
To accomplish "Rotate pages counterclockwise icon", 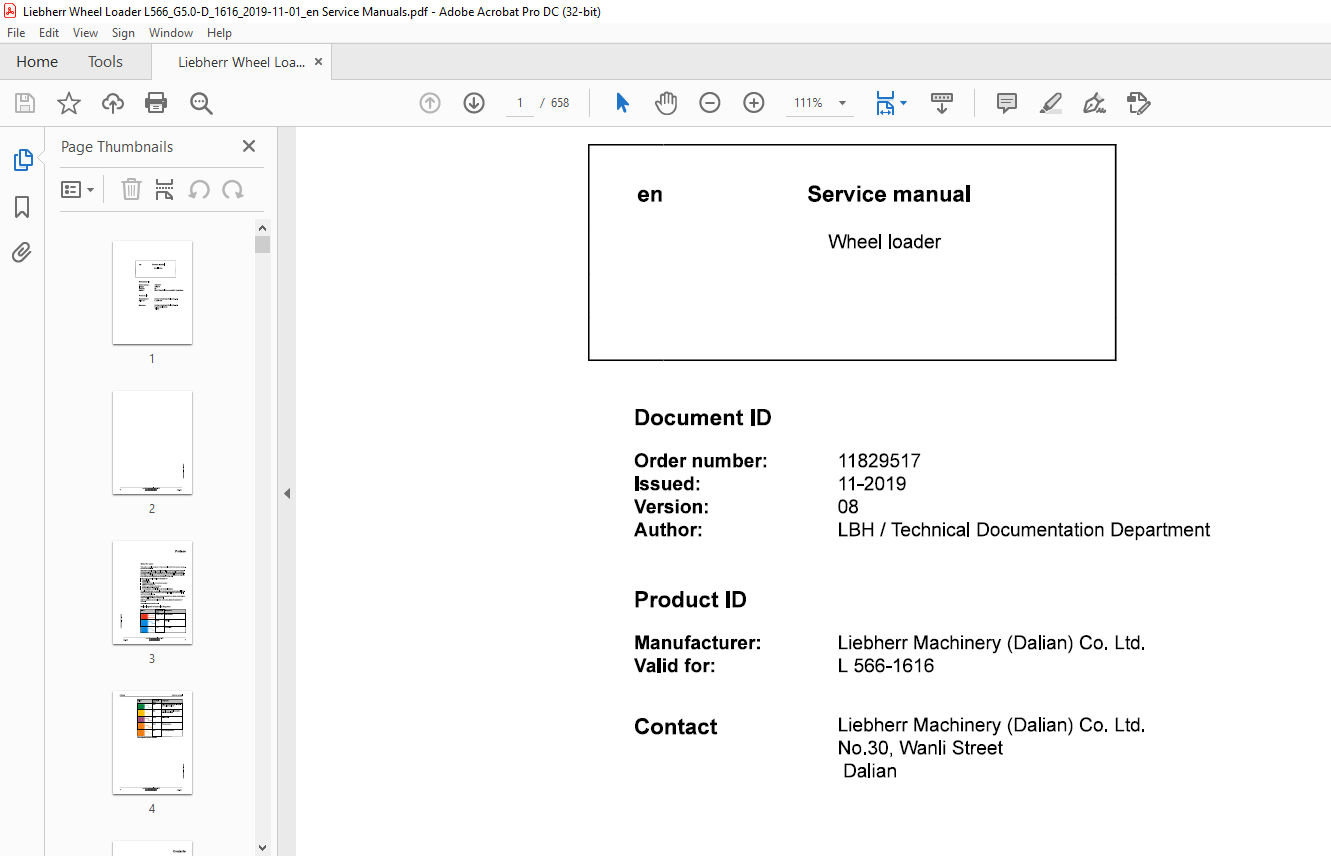I will pyautogui.click(x=199, y=189).
